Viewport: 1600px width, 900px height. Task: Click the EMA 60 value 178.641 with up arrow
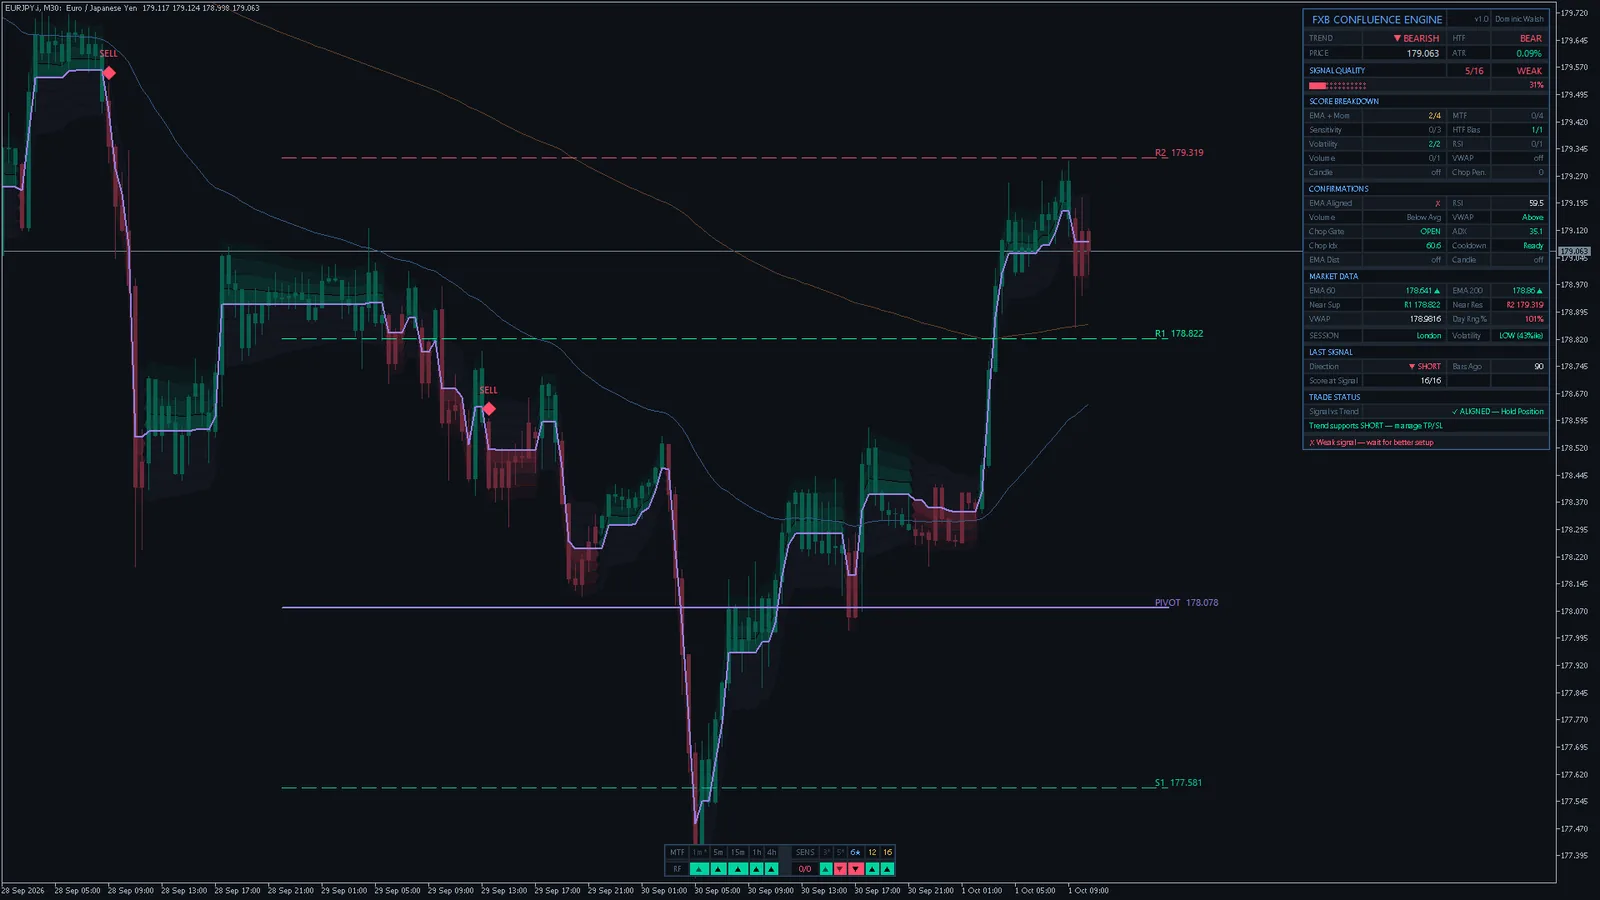(1423, 291)
